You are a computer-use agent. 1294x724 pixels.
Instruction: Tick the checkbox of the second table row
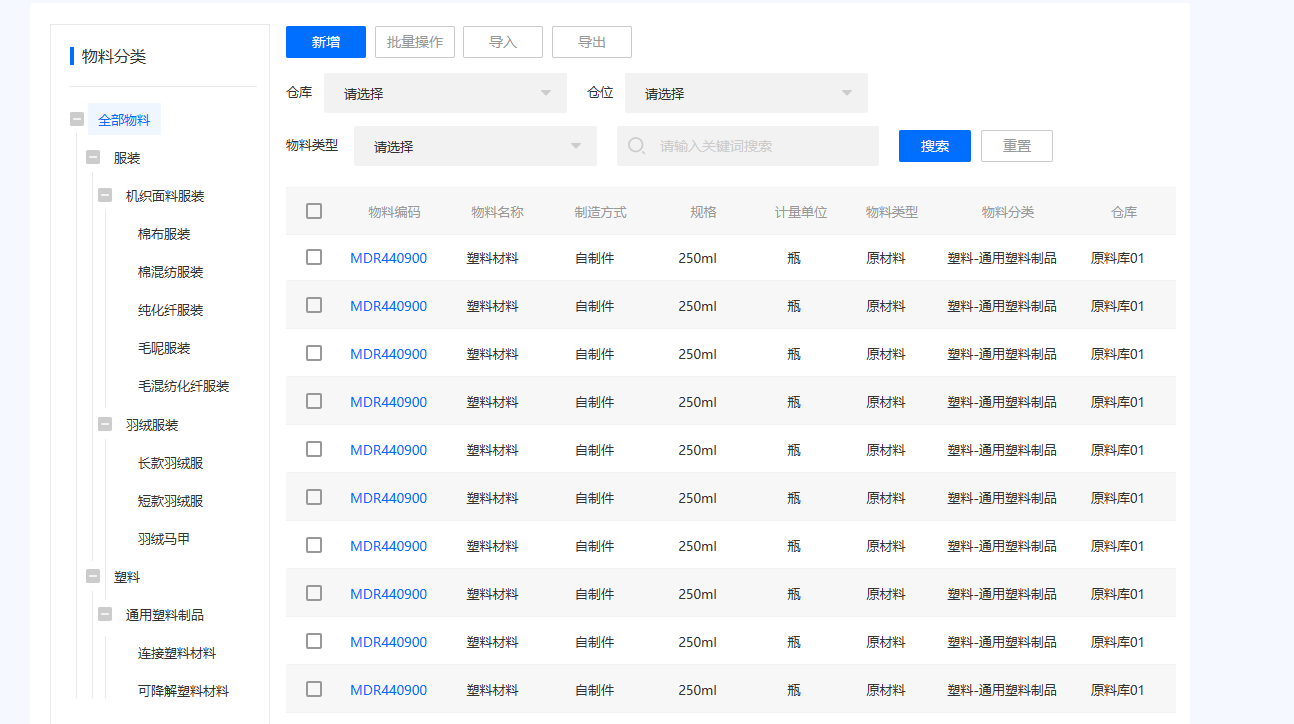(314, 305)
